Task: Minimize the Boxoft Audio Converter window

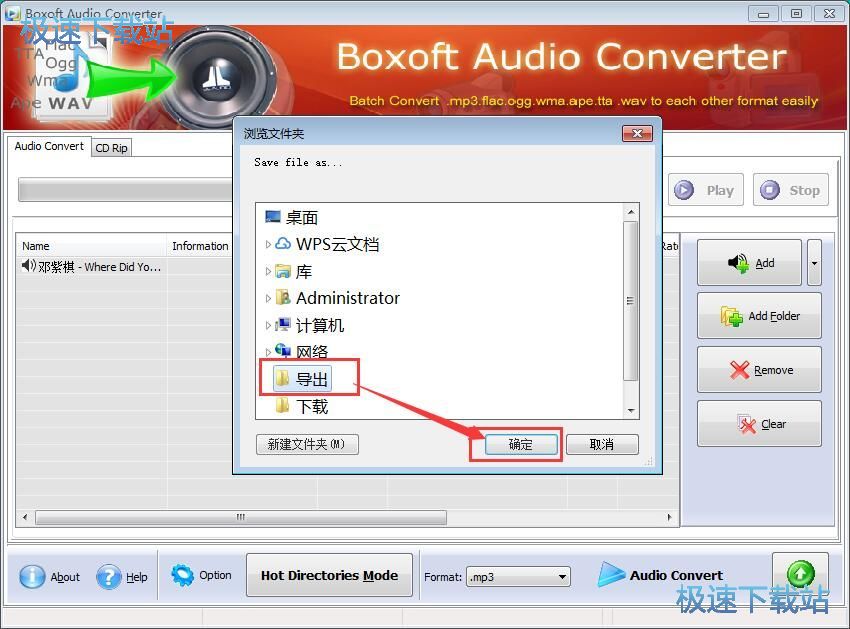Action: [763, 14]
